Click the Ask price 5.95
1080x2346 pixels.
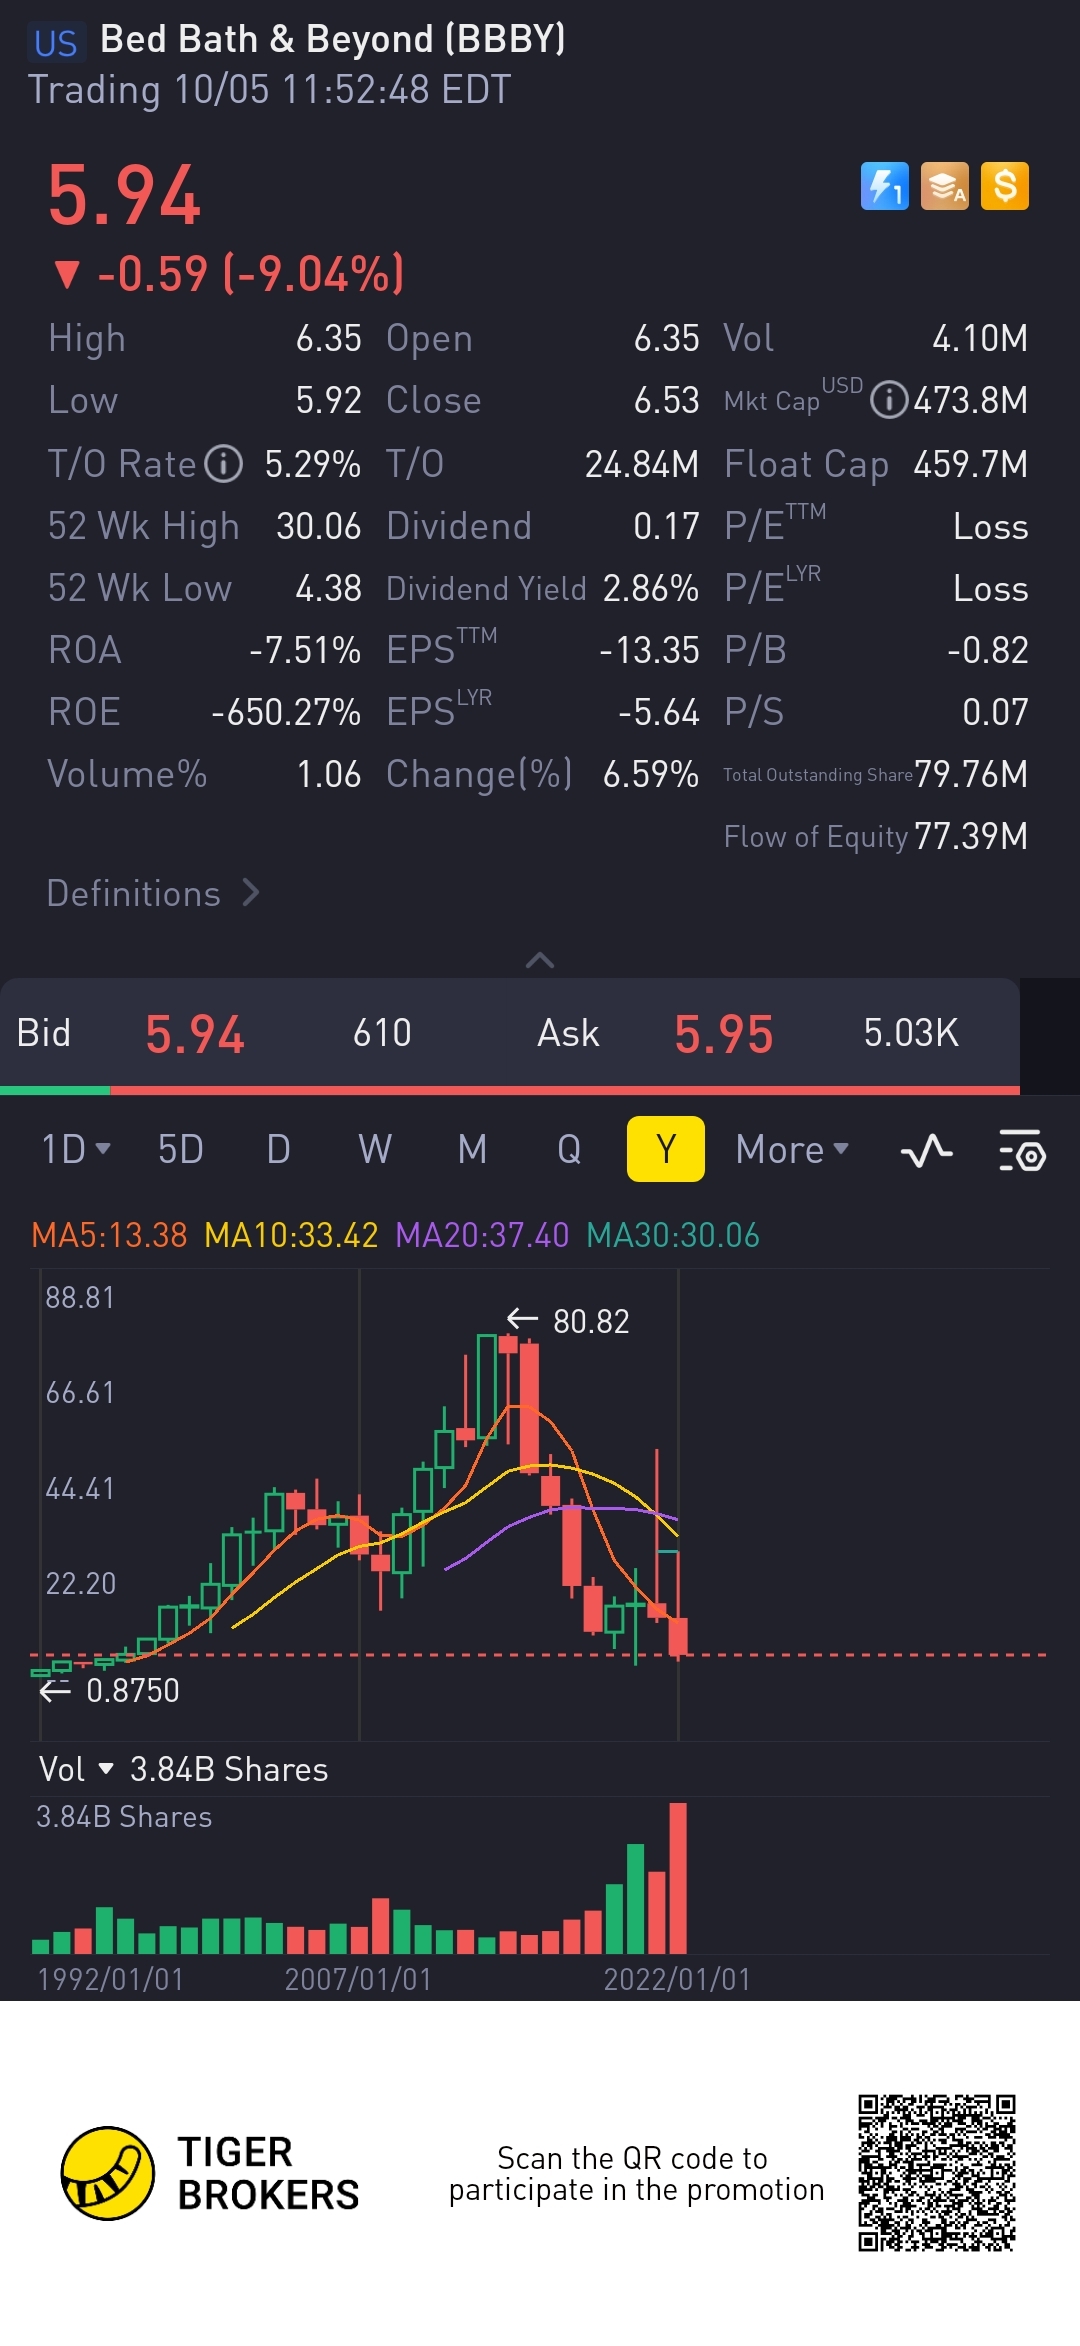pos(724,1034)
